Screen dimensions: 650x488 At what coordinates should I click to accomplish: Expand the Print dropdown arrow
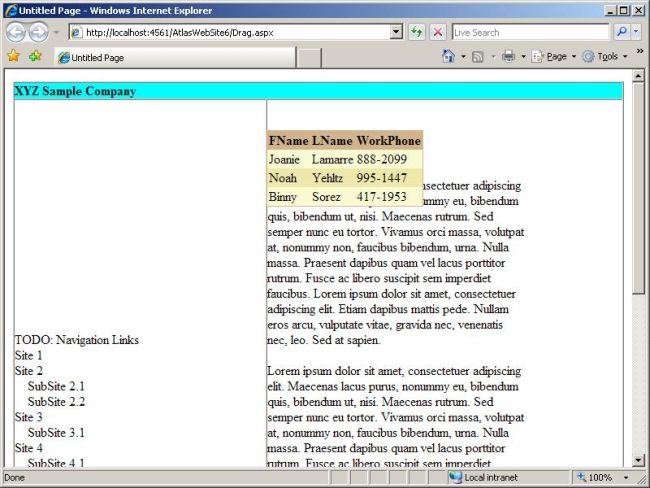(x=523, y=56)
